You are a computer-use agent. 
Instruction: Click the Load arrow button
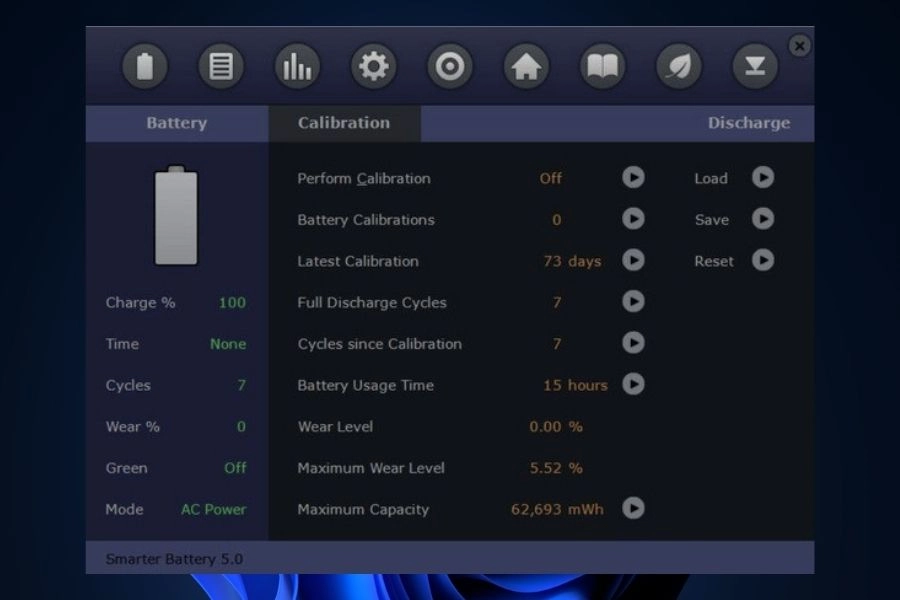pyautogui.click(x=763, y=177)
